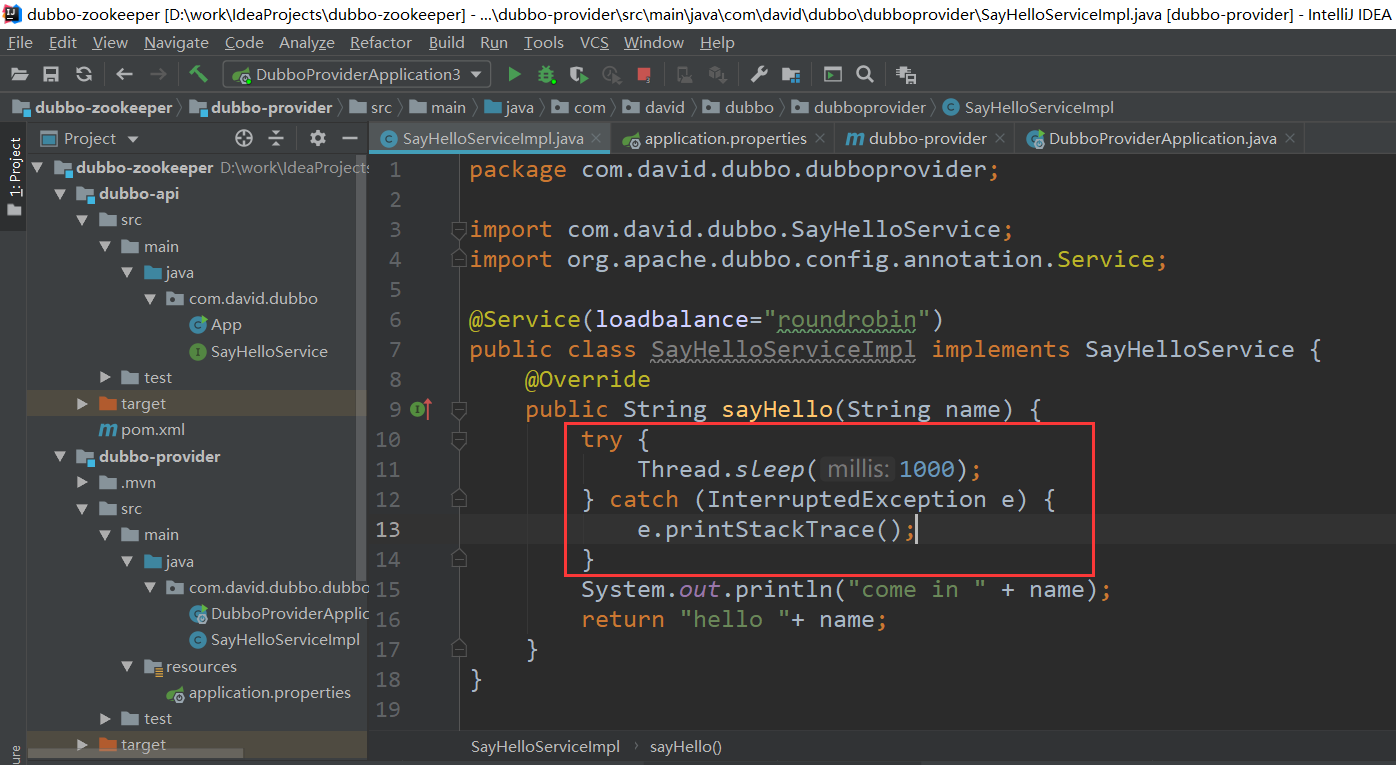1396x765 pixels.
Task: Click the Build hammer icon
Action: click(x=198, y=74)
